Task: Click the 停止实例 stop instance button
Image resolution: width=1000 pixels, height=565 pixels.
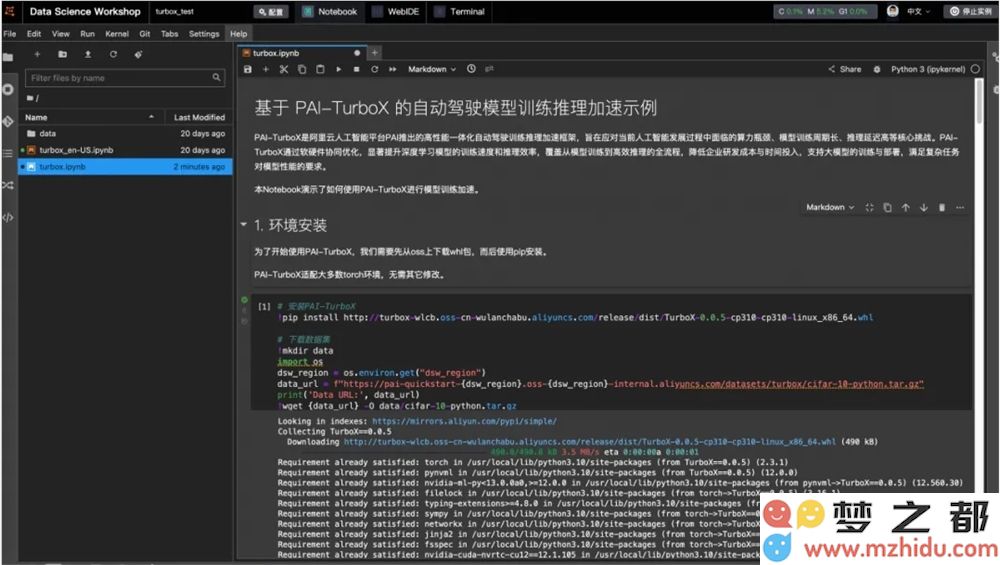Action: point(971,11)
